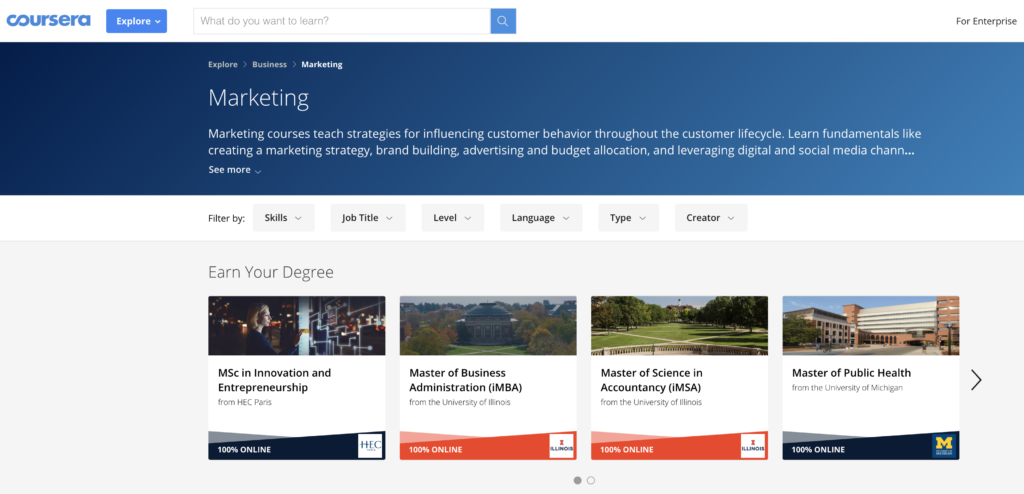
Task: Click the University of Michigan logo badge
Action: tap(944, 446)
